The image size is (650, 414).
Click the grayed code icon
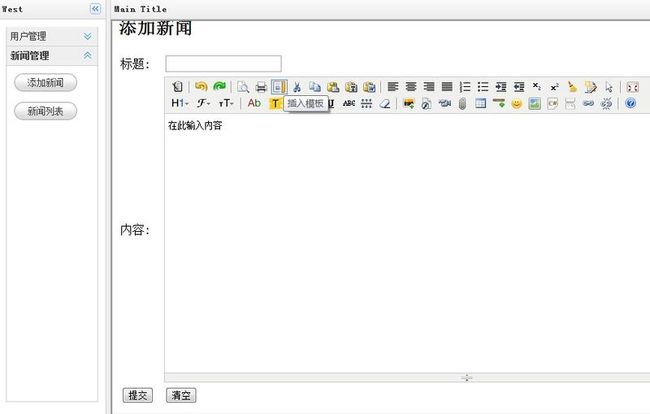point(553,104)
